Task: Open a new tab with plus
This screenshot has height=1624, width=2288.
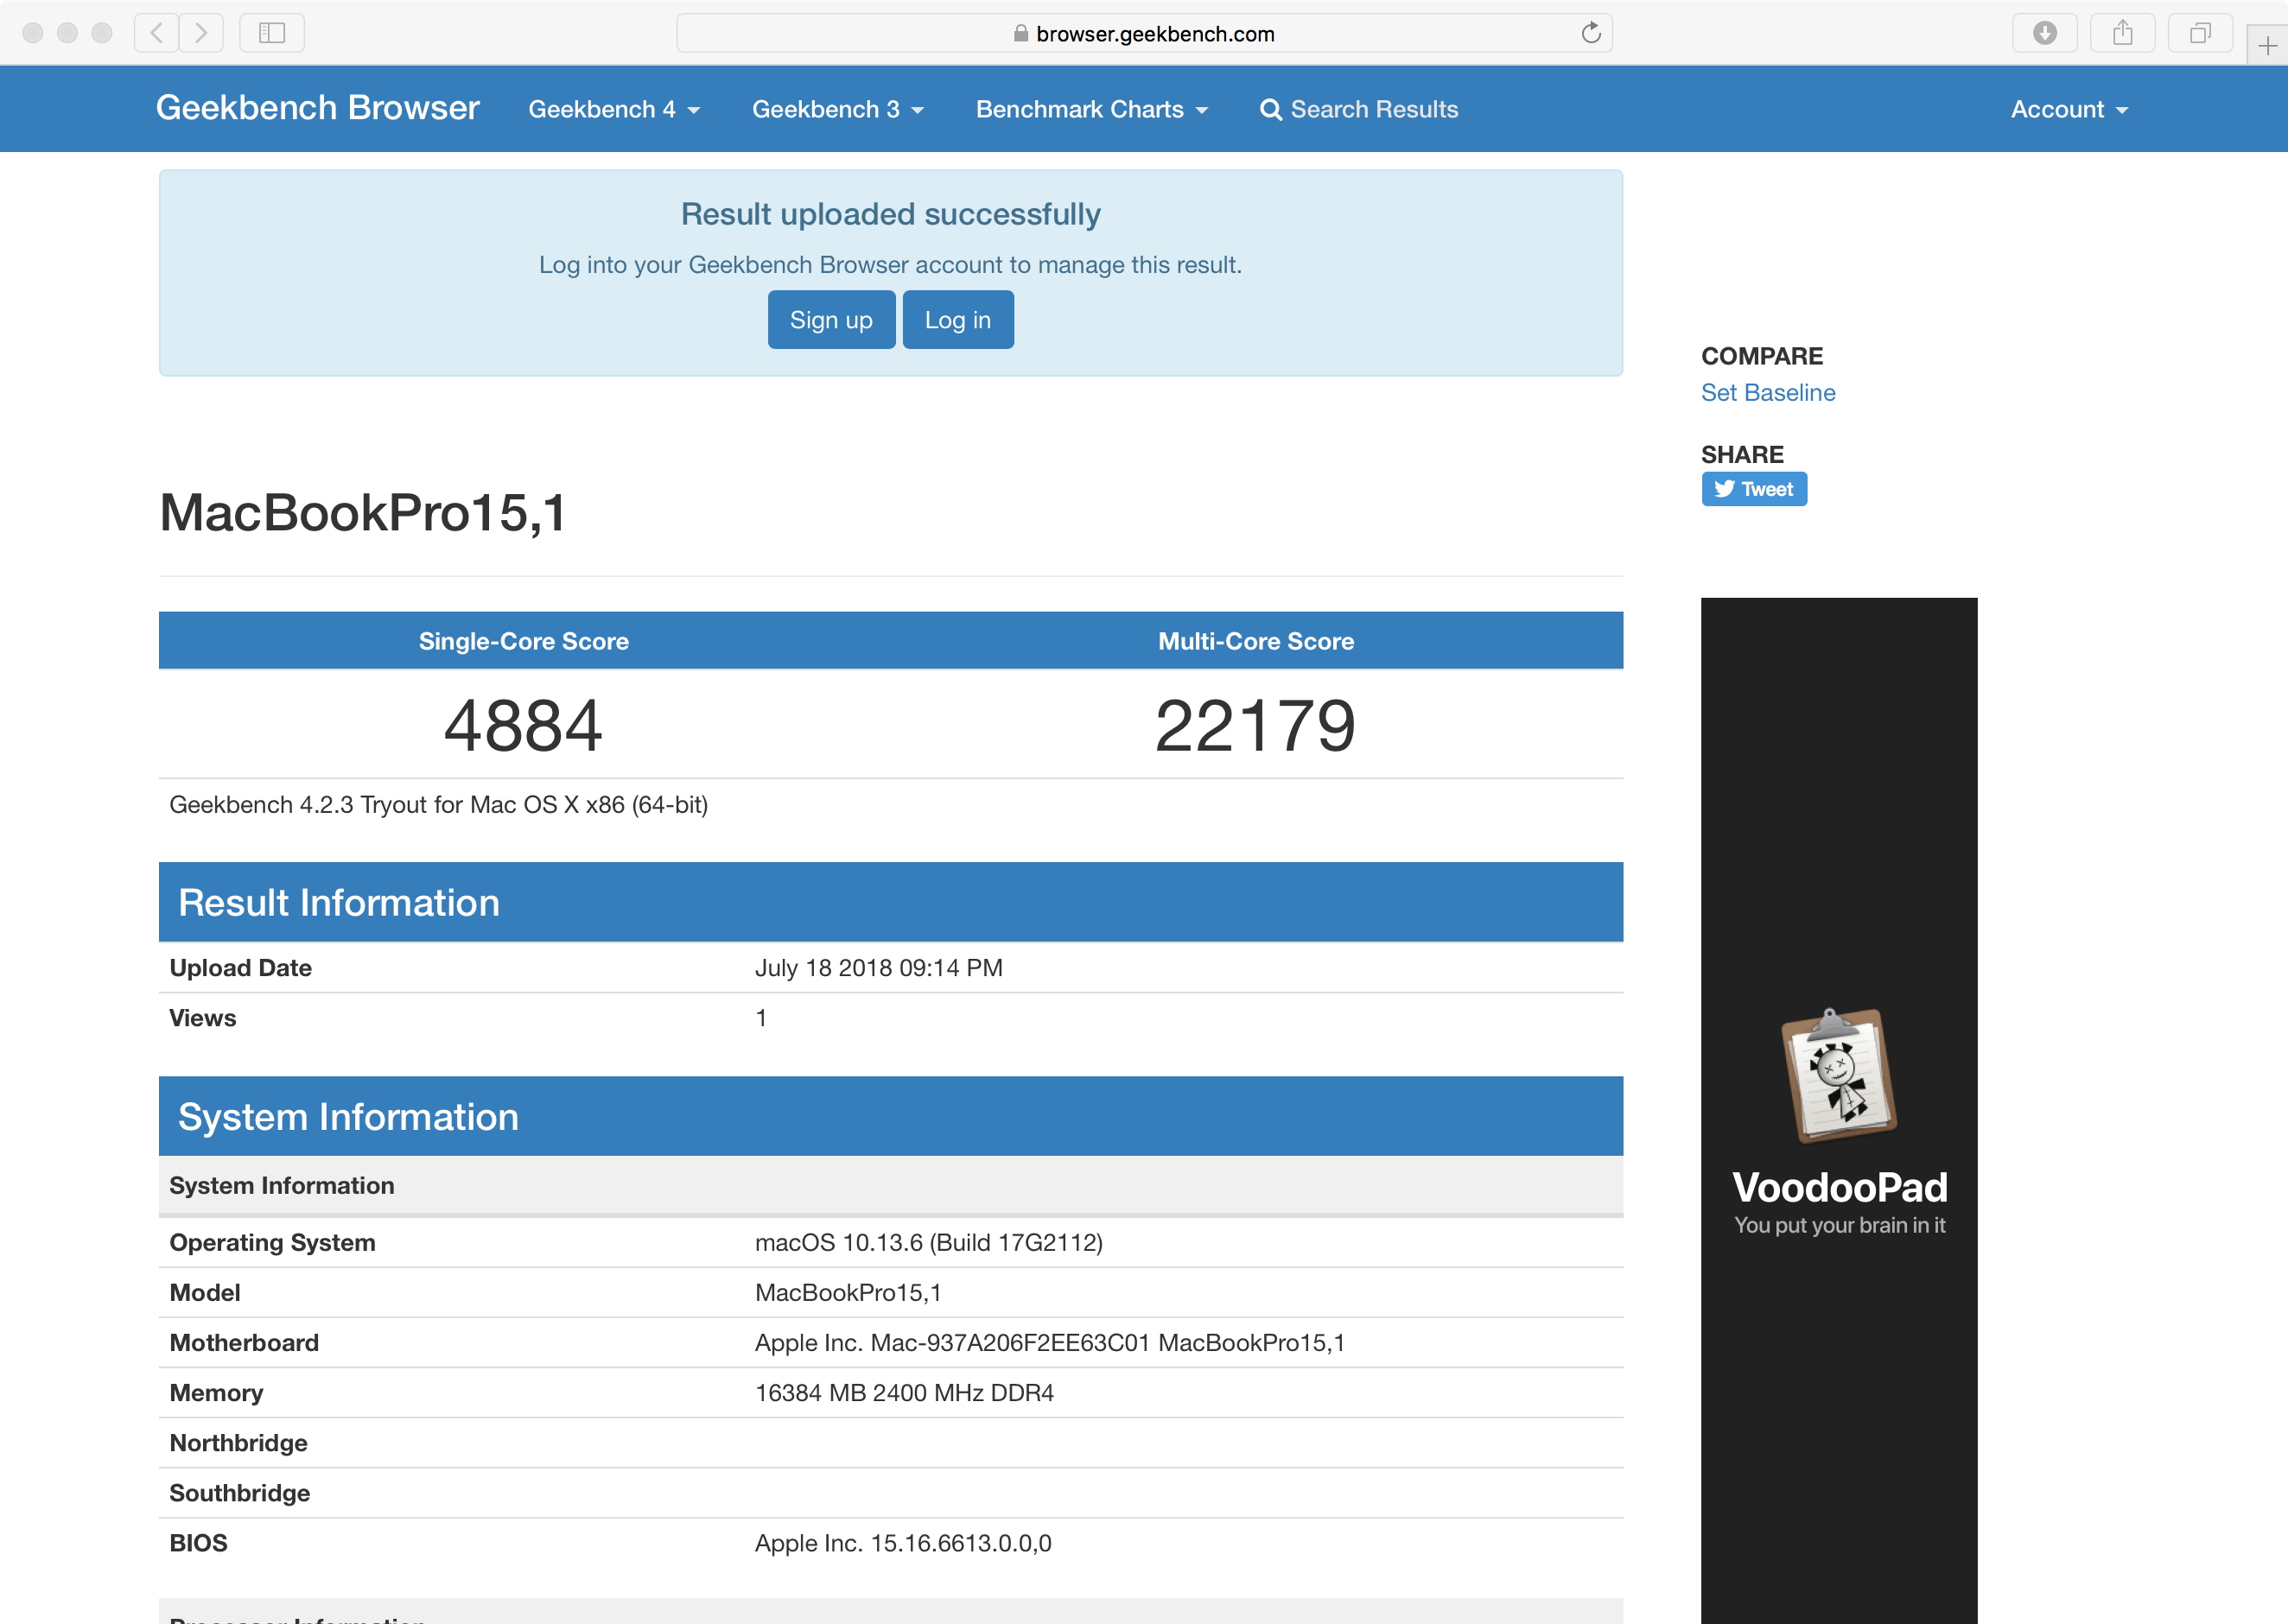Action: tap(2267, 46)
